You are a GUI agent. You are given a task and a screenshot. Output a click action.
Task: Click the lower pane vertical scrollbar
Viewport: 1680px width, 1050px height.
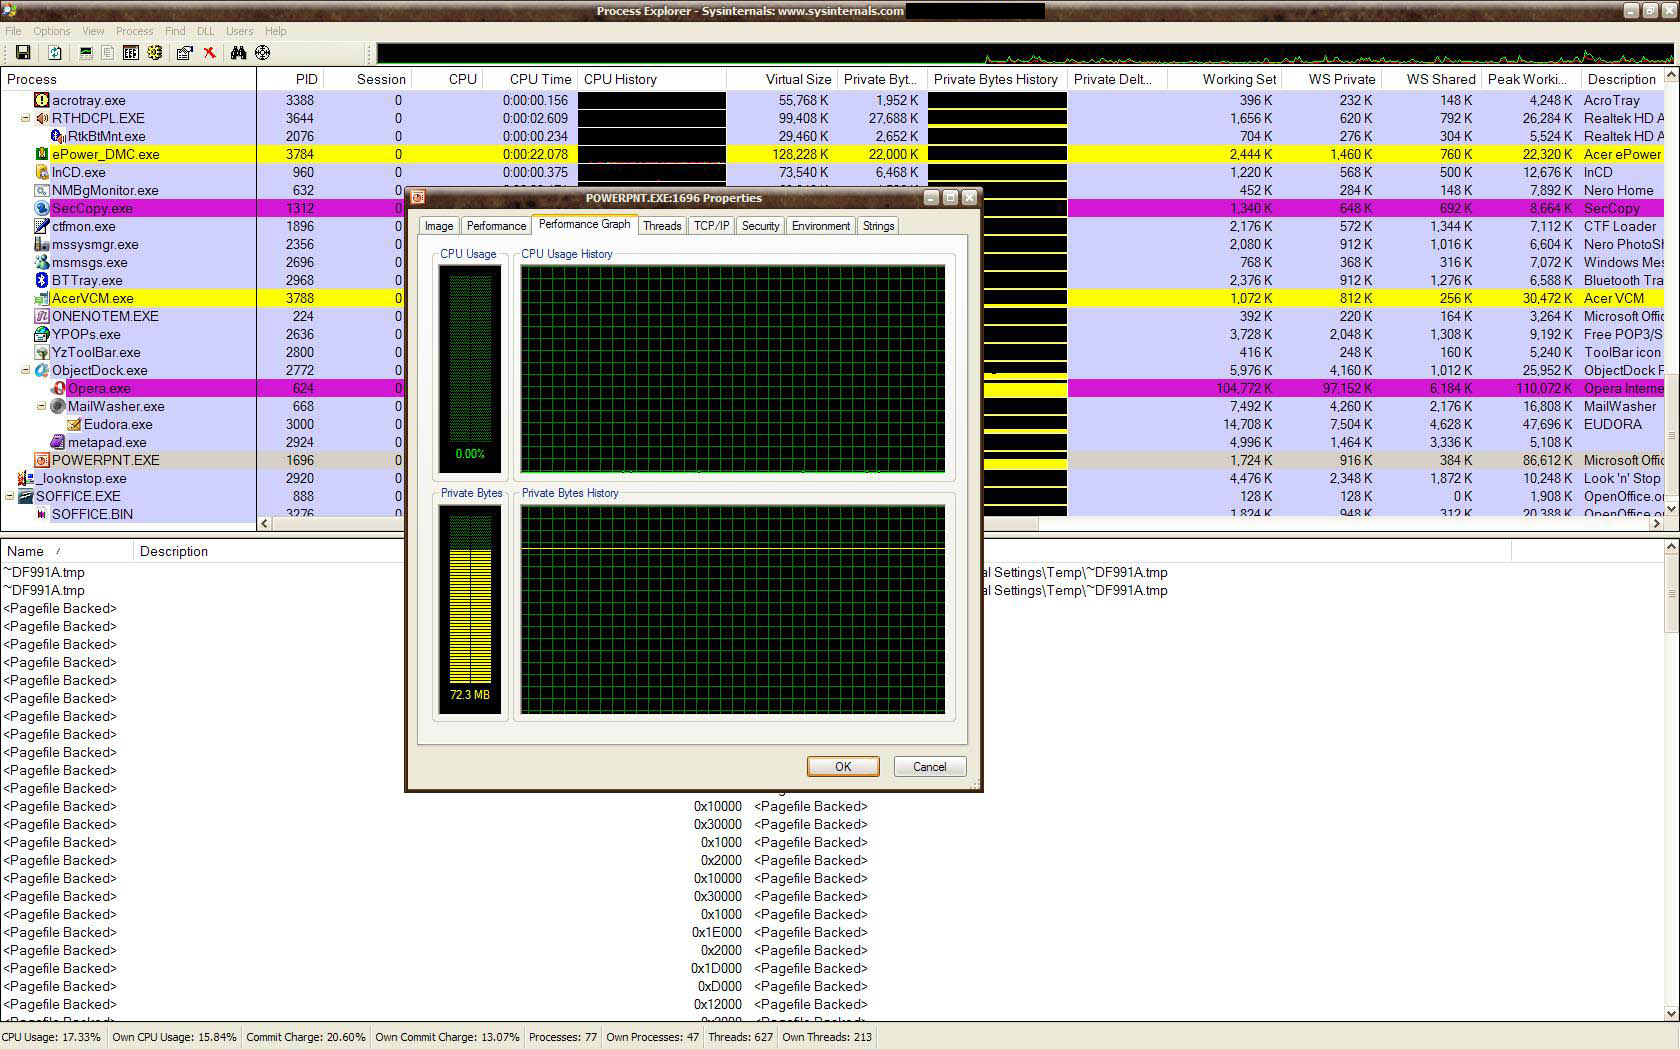tap(1671, 780)
